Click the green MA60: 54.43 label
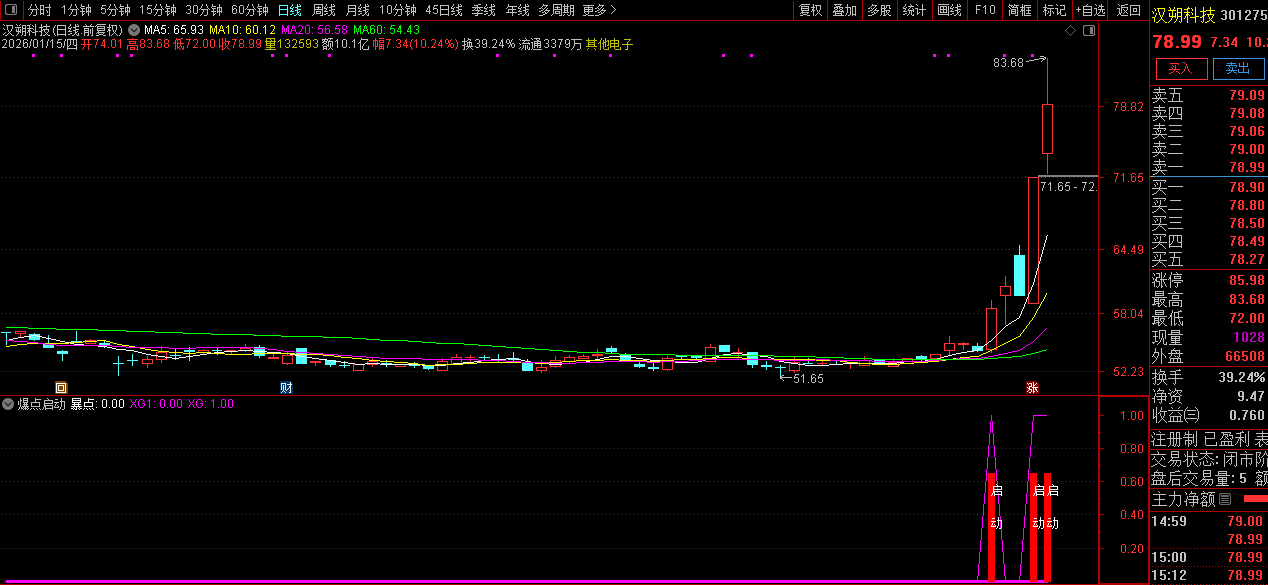The height and width of the screenshot is (585, 1268). click(386, 30)
